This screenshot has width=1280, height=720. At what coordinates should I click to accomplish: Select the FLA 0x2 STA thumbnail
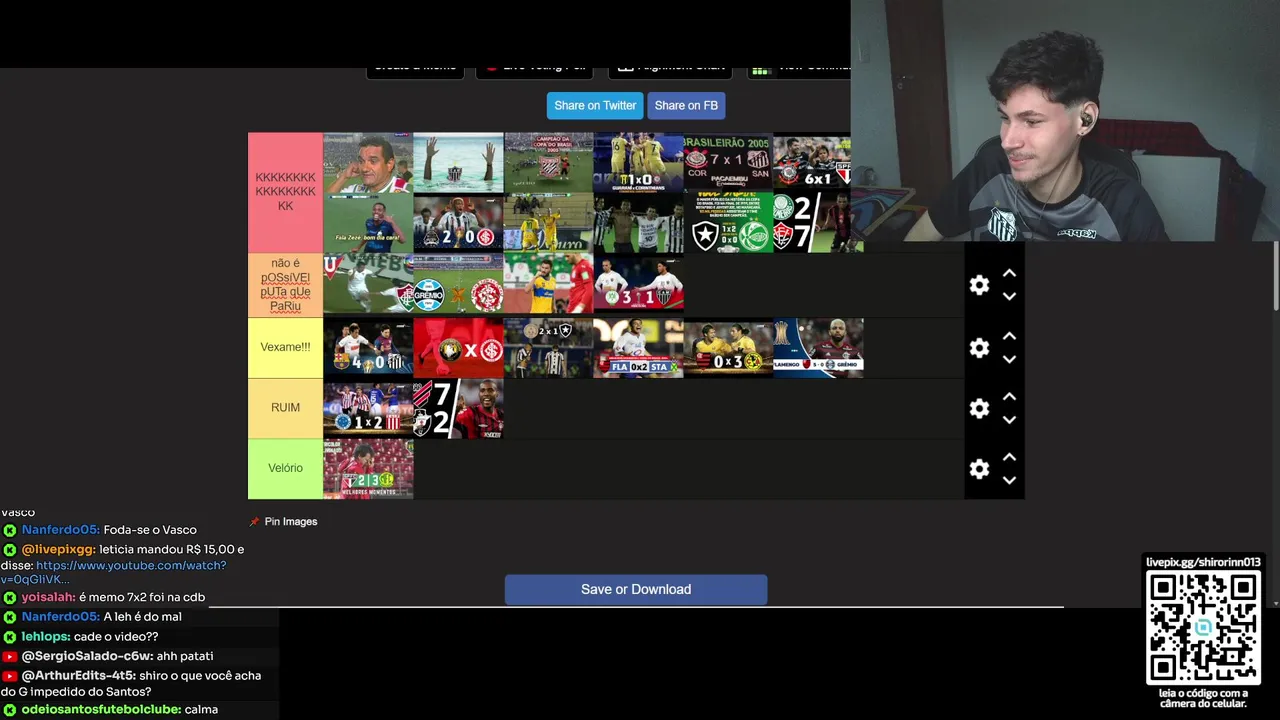[638, 348]
